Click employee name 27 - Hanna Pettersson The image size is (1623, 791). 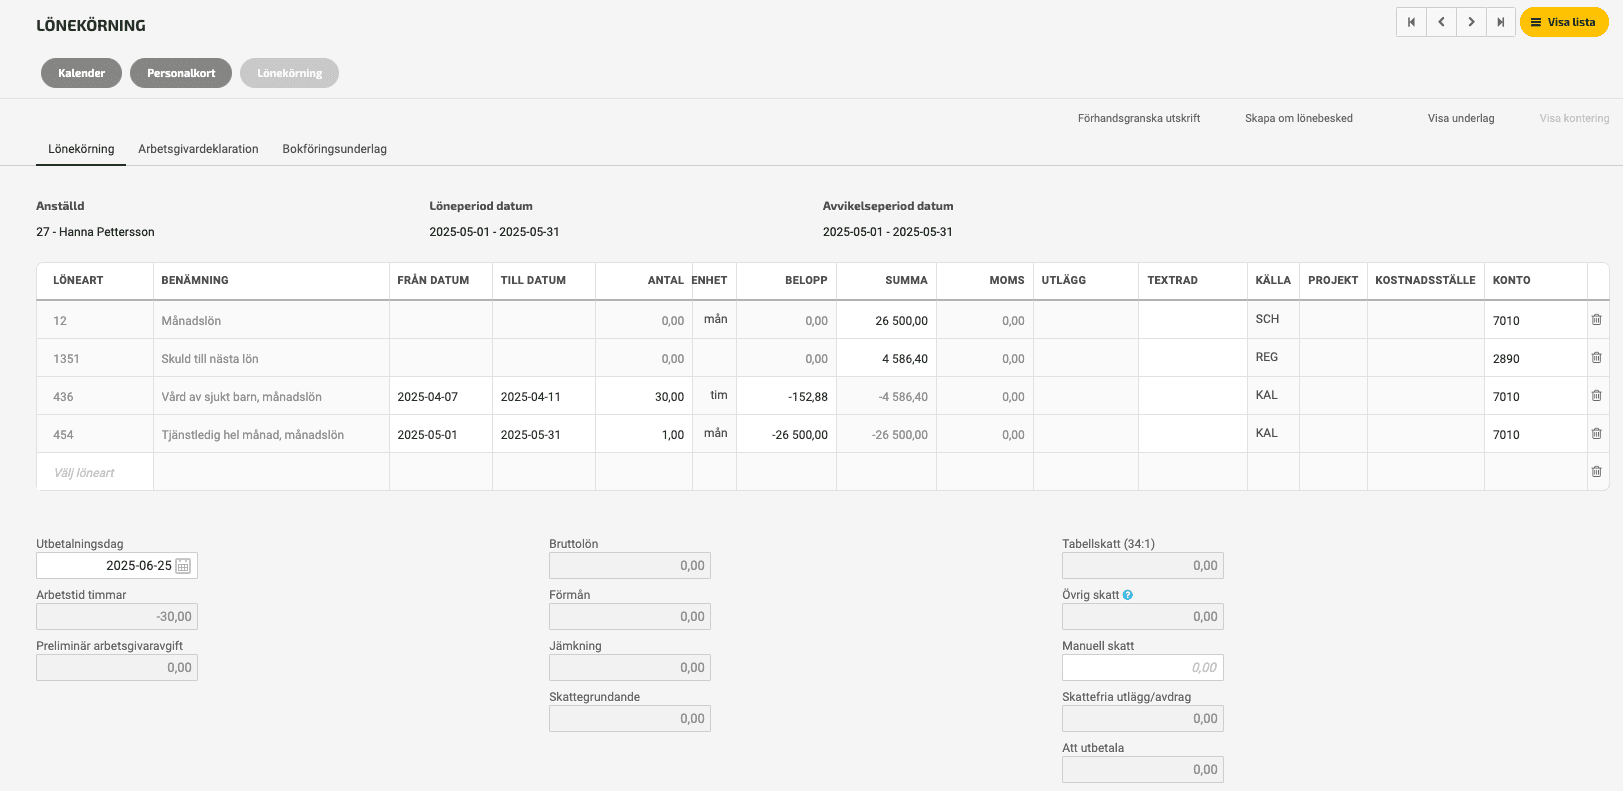tap(95, 232)
